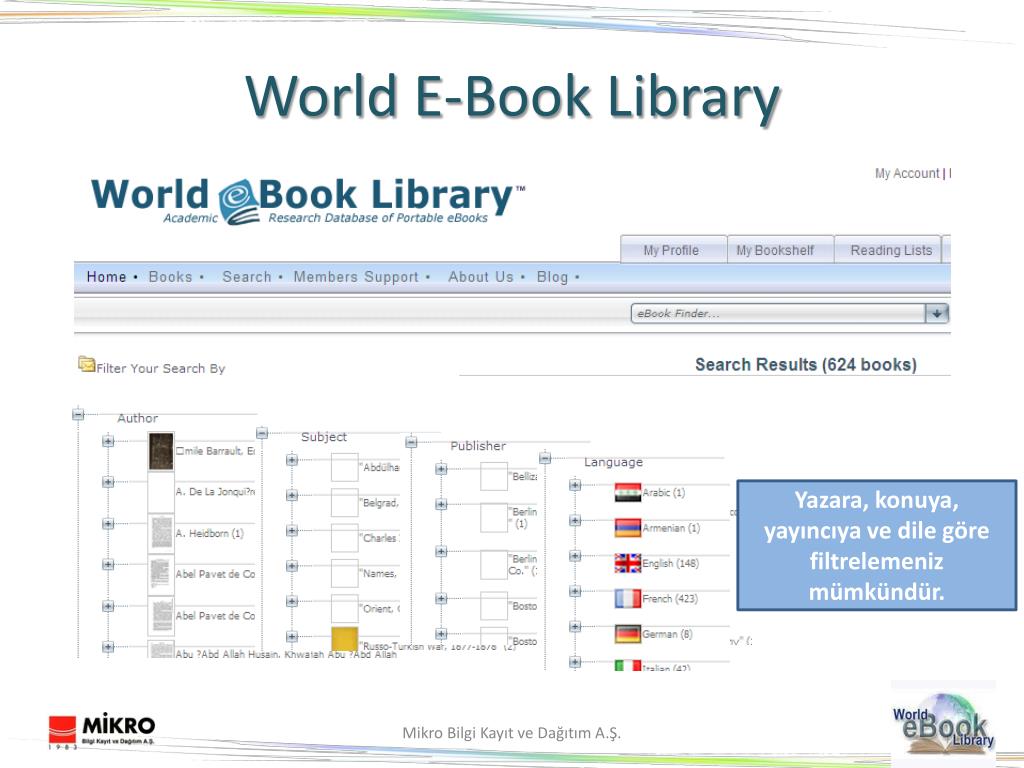Select the French flag icon
Viewport: 1024px width, 768px height.
point(628,598)
